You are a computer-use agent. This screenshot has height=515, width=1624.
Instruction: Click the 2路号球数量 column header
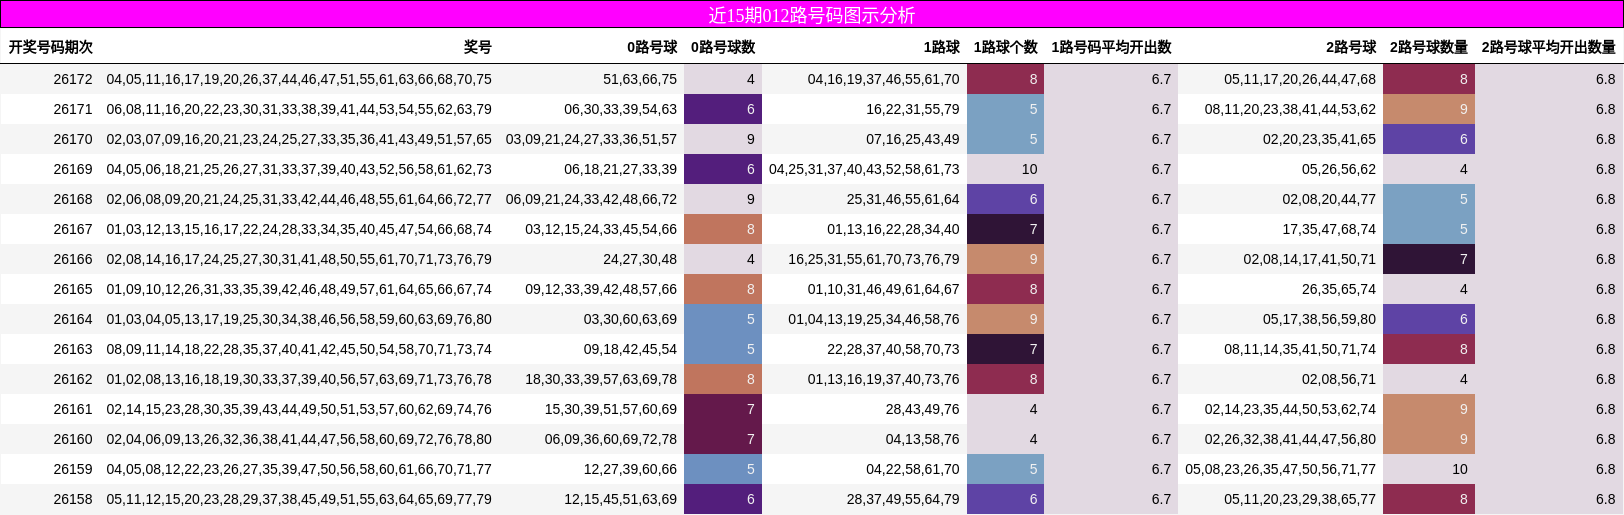coord(1429,47)
